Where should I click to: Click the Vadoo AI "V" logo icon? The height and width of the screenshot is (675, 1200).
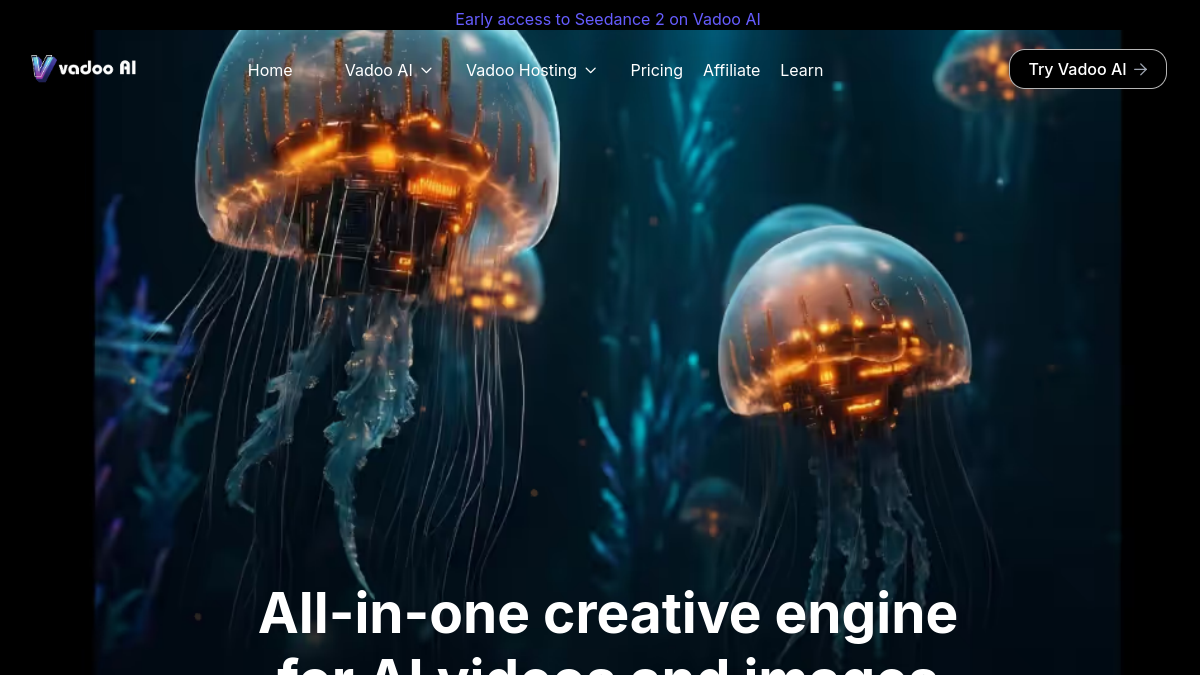[43, 68]
